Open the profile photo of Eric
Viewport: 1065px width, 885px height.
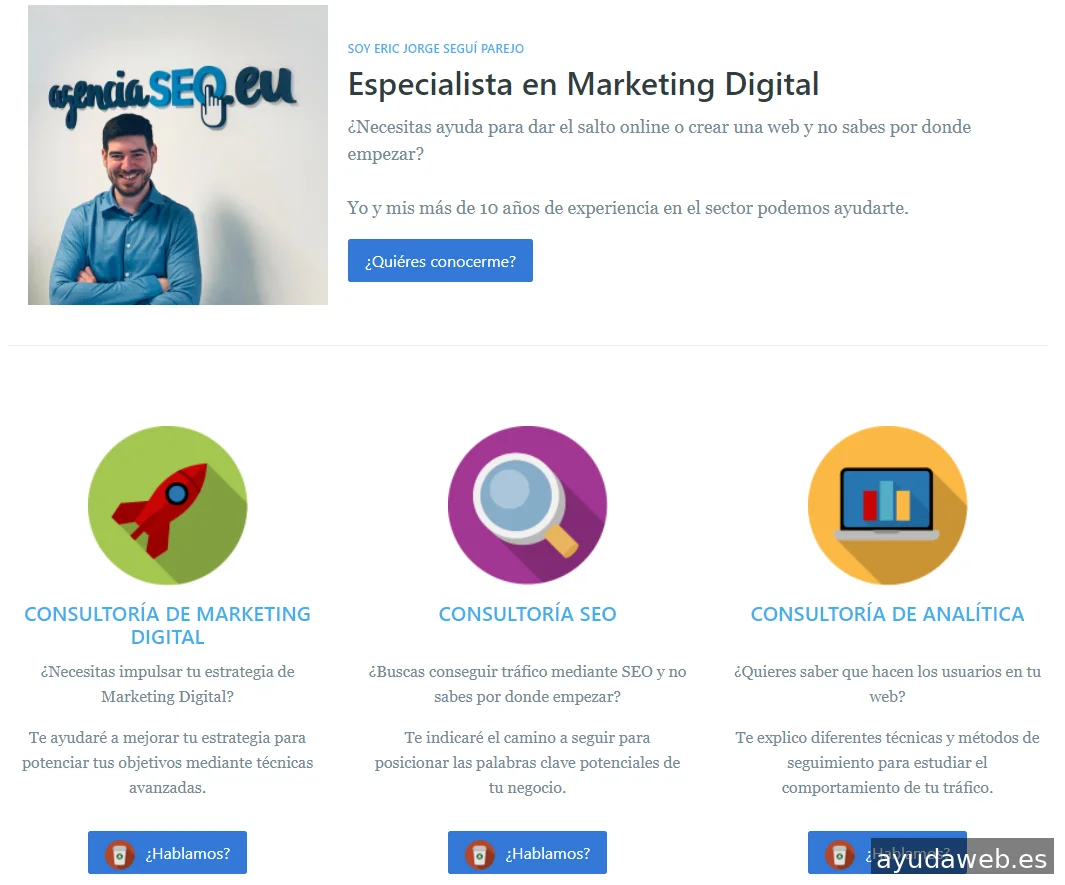[x=178, y=155]
